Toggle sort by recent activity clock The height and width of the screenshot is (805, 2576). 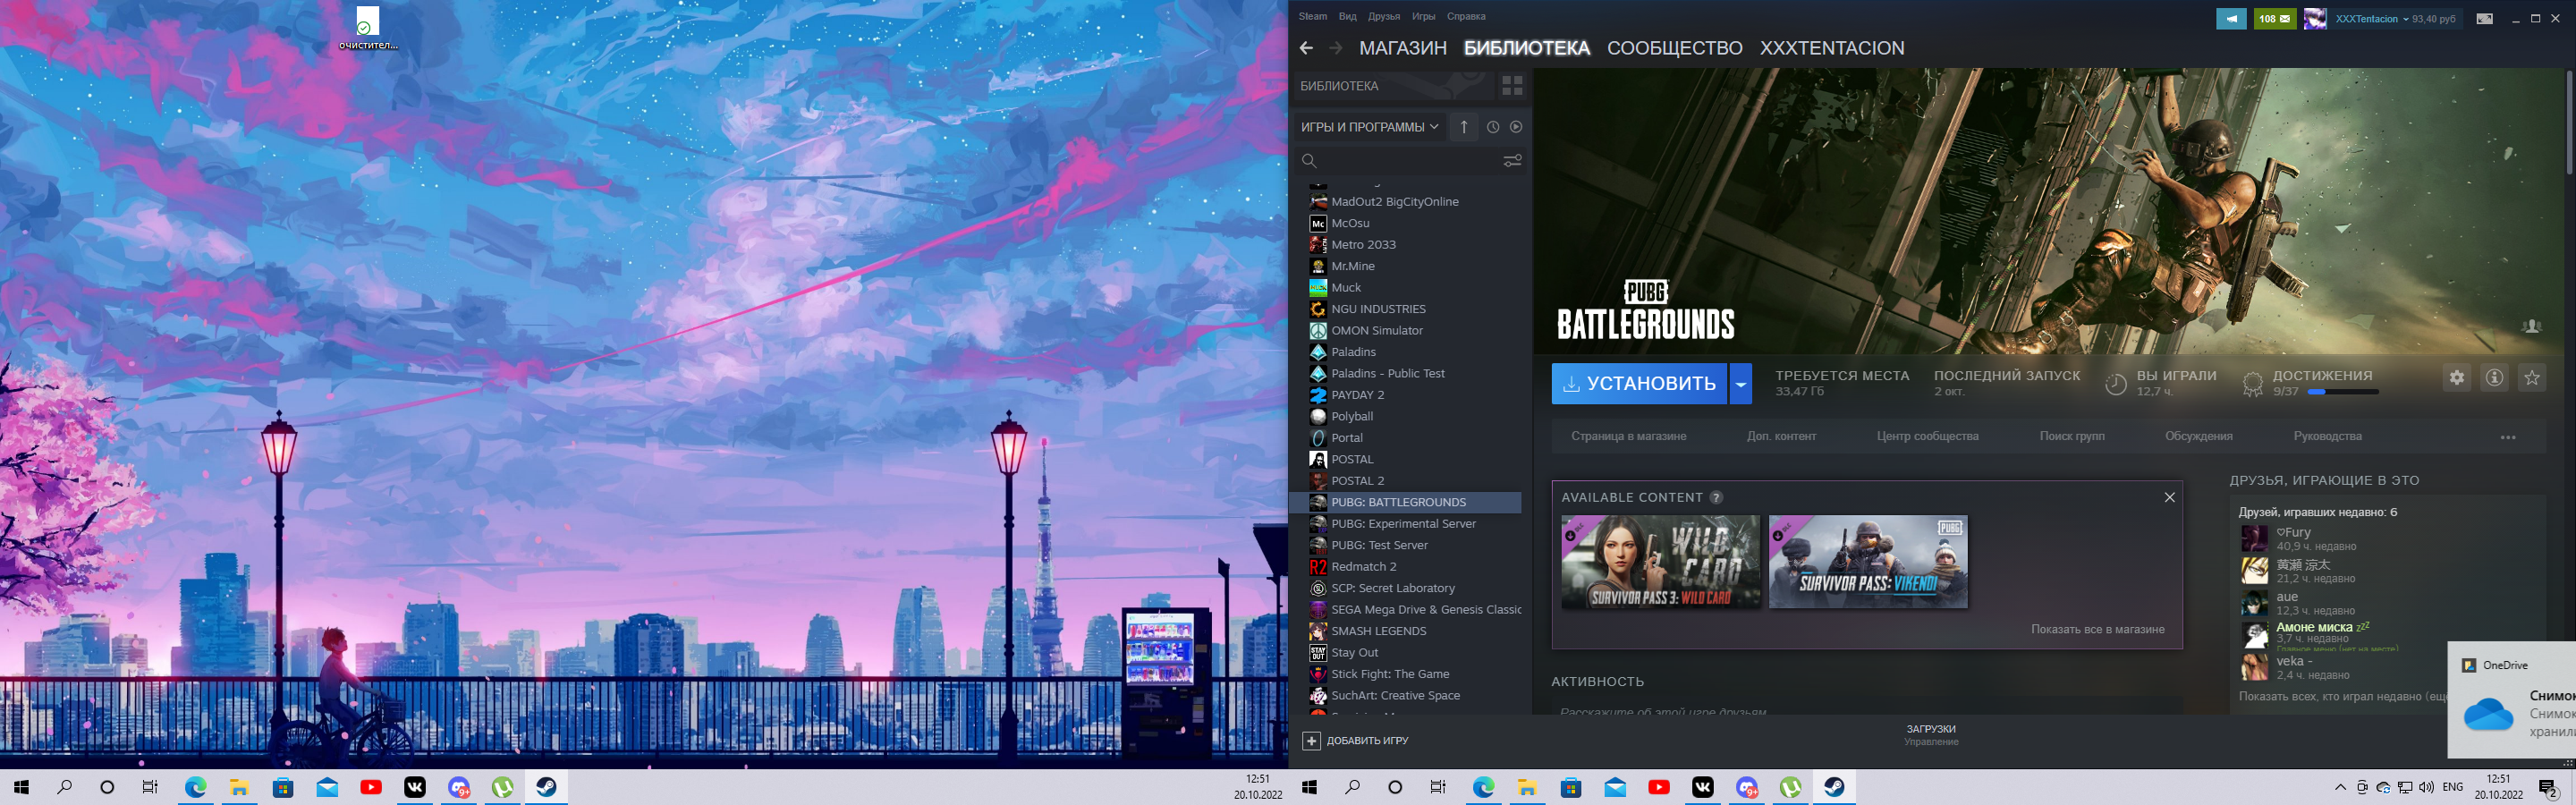click(x=1493, y=127)
